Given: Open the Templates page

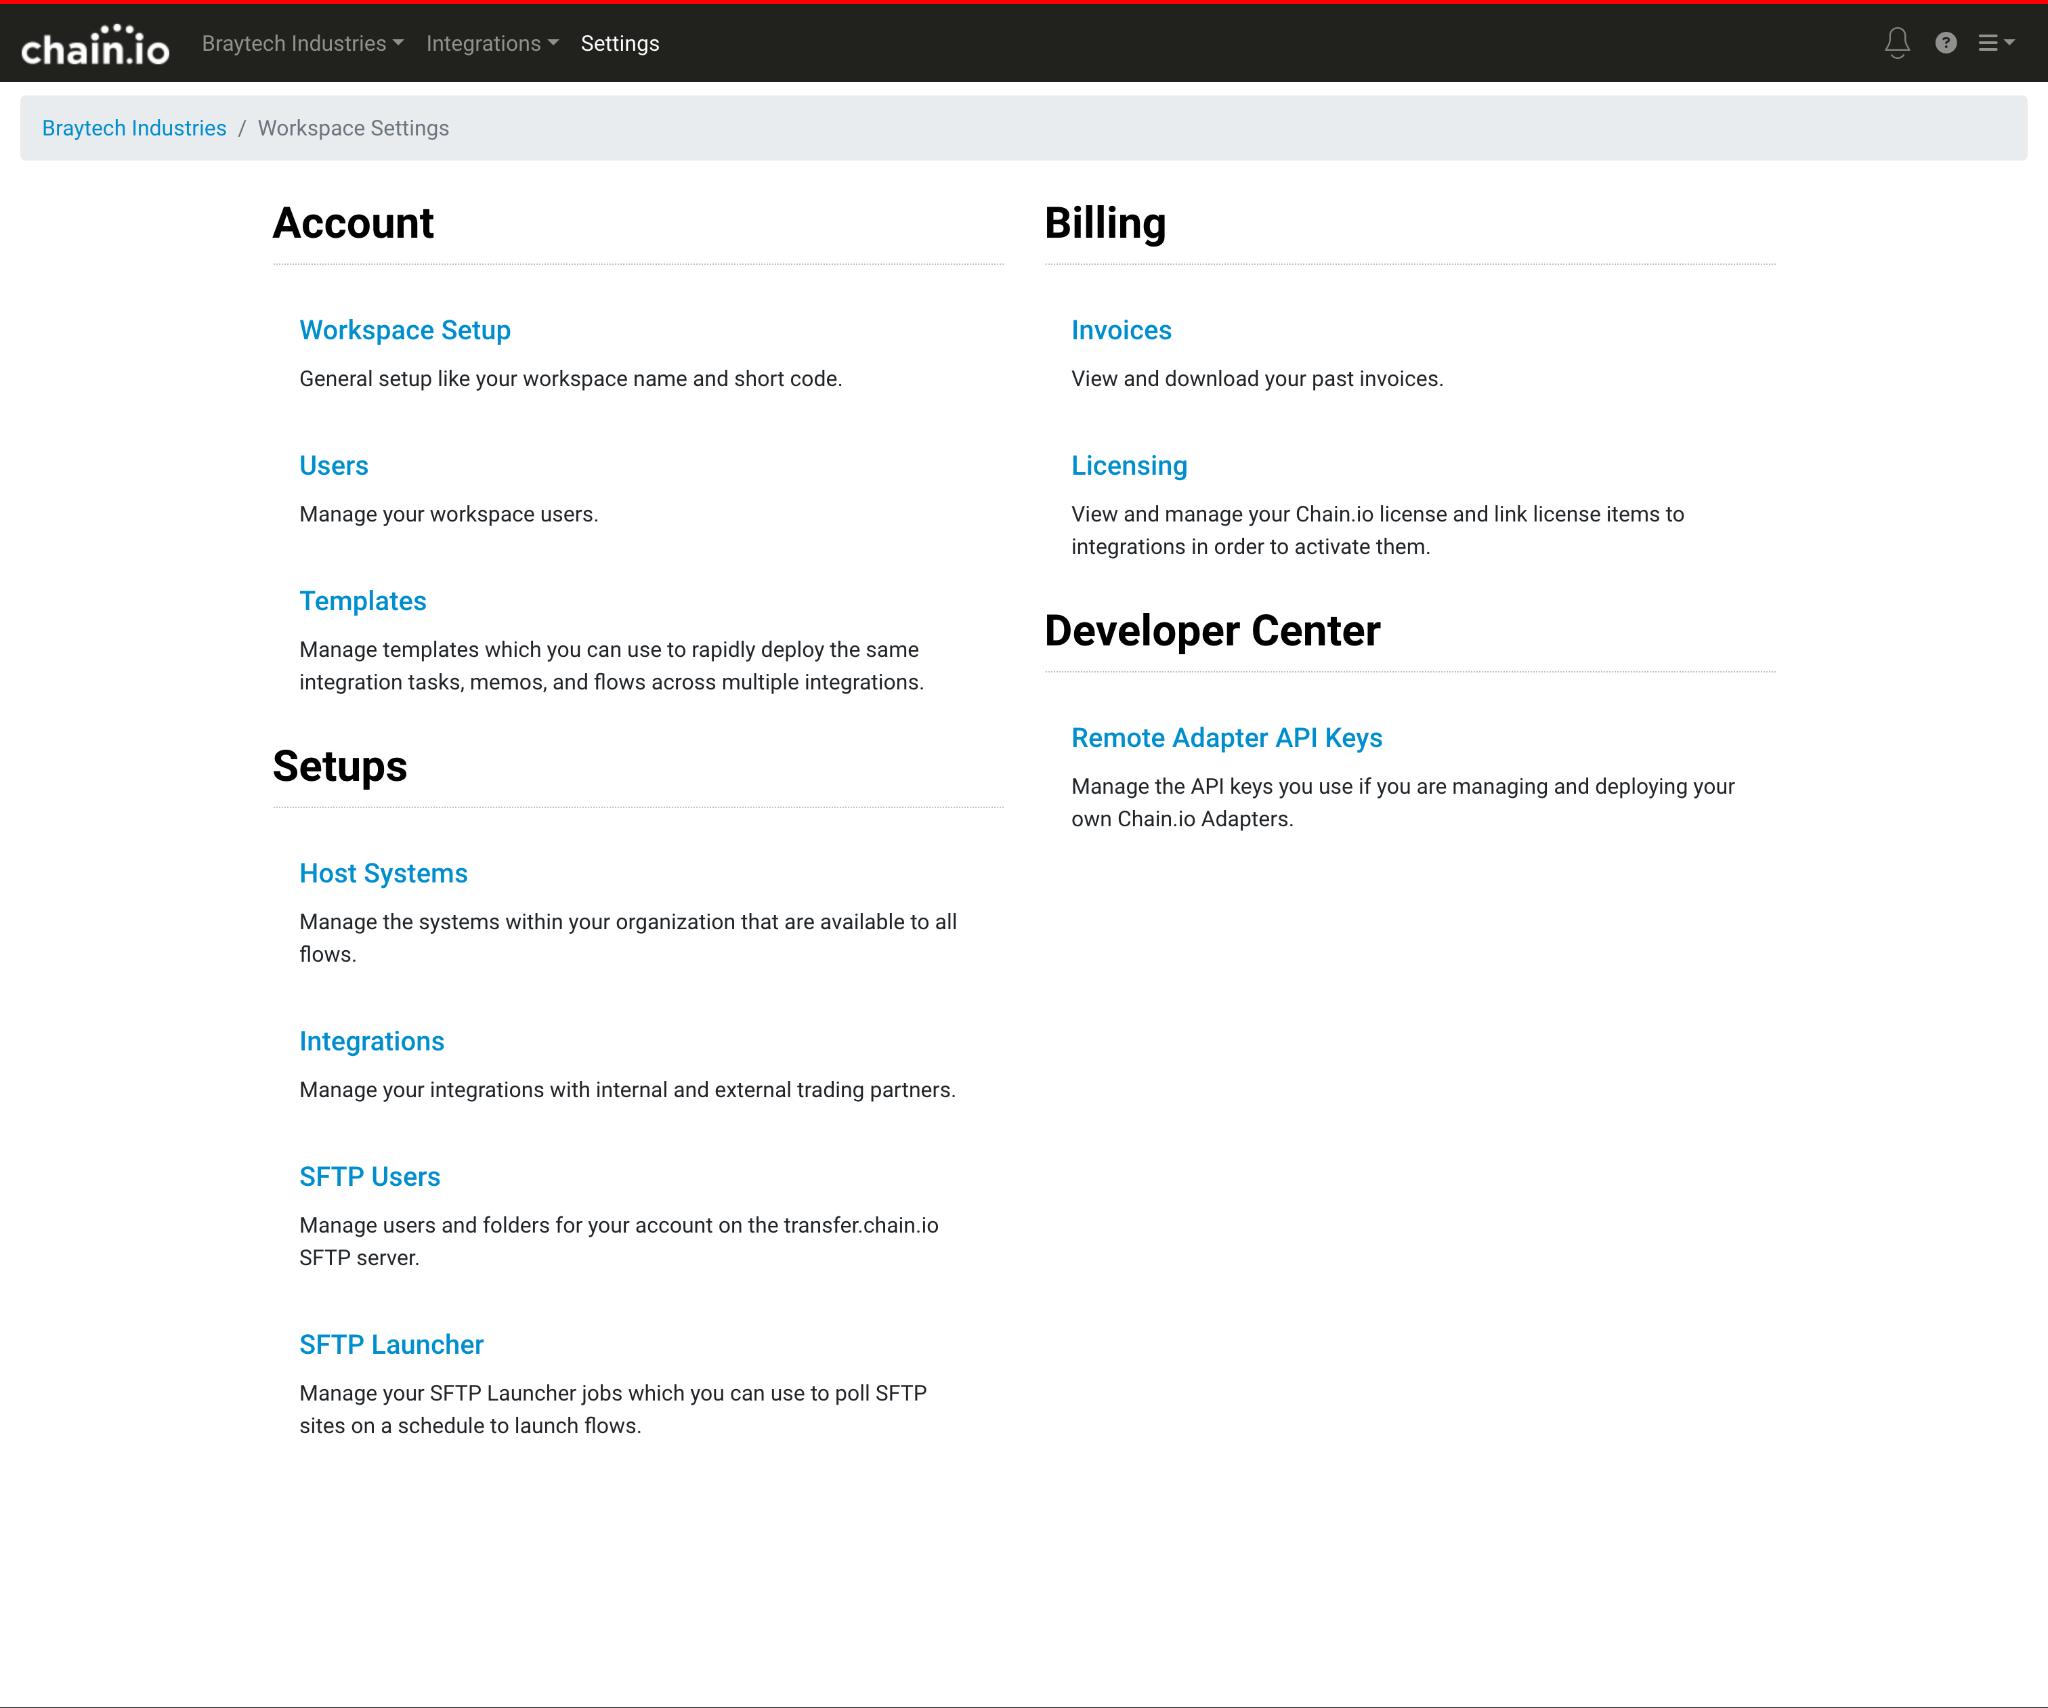Looking at the screenshot, I should tap(363, 600).
